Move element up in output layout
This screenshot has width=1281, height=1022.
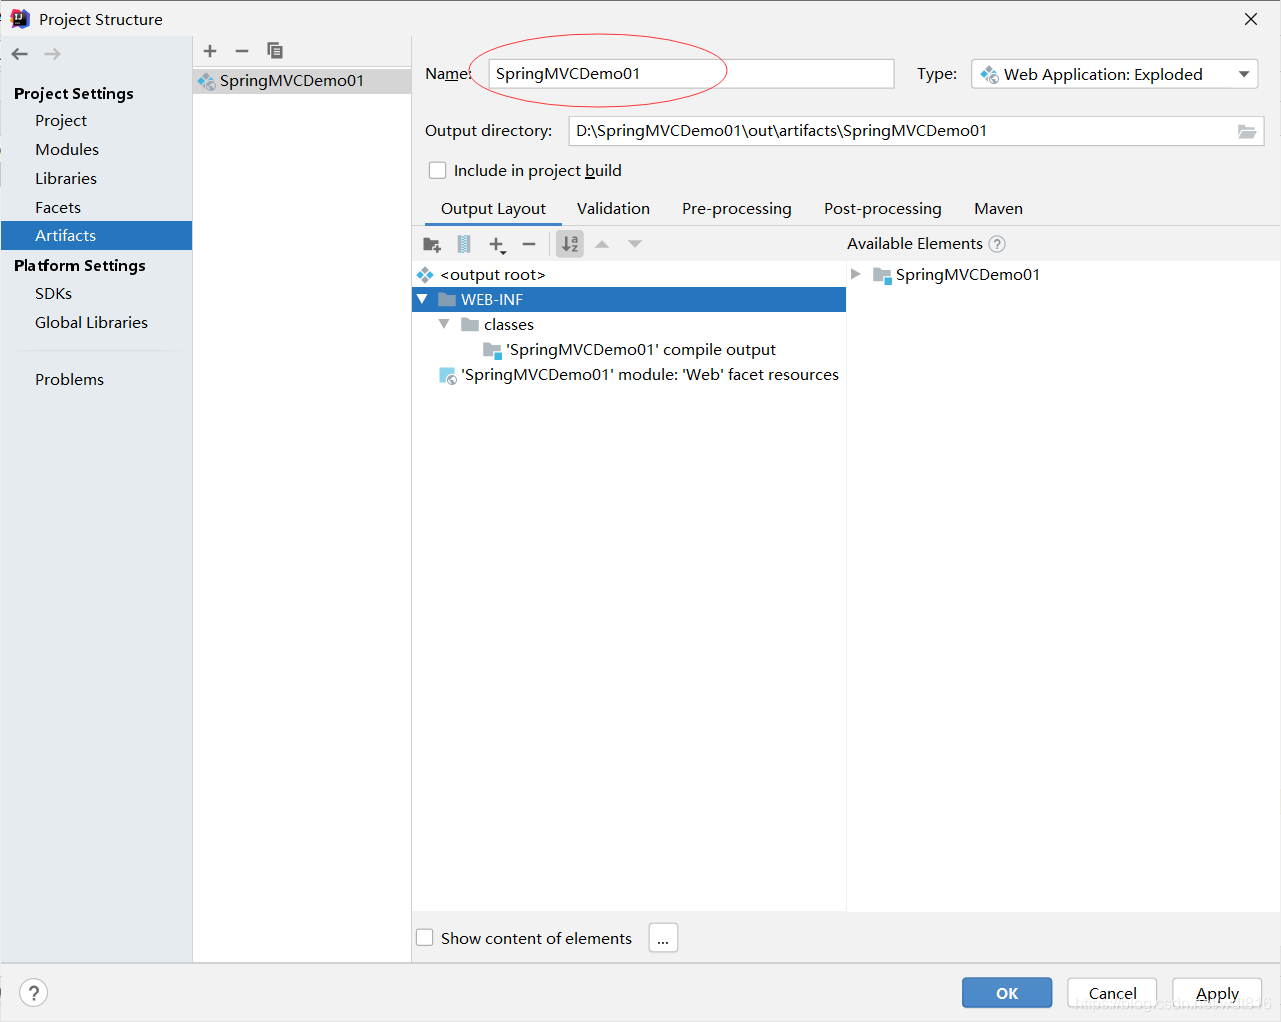coord(602,244)
